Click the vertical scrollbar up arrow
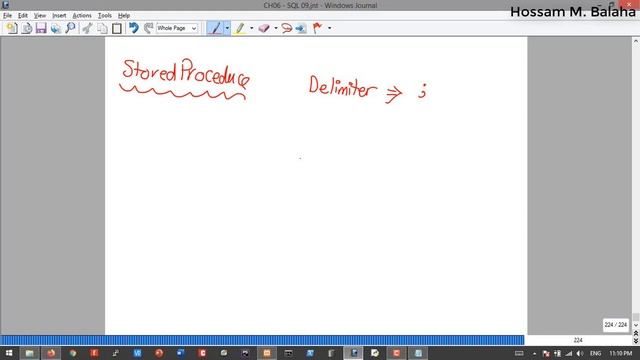 636,41
